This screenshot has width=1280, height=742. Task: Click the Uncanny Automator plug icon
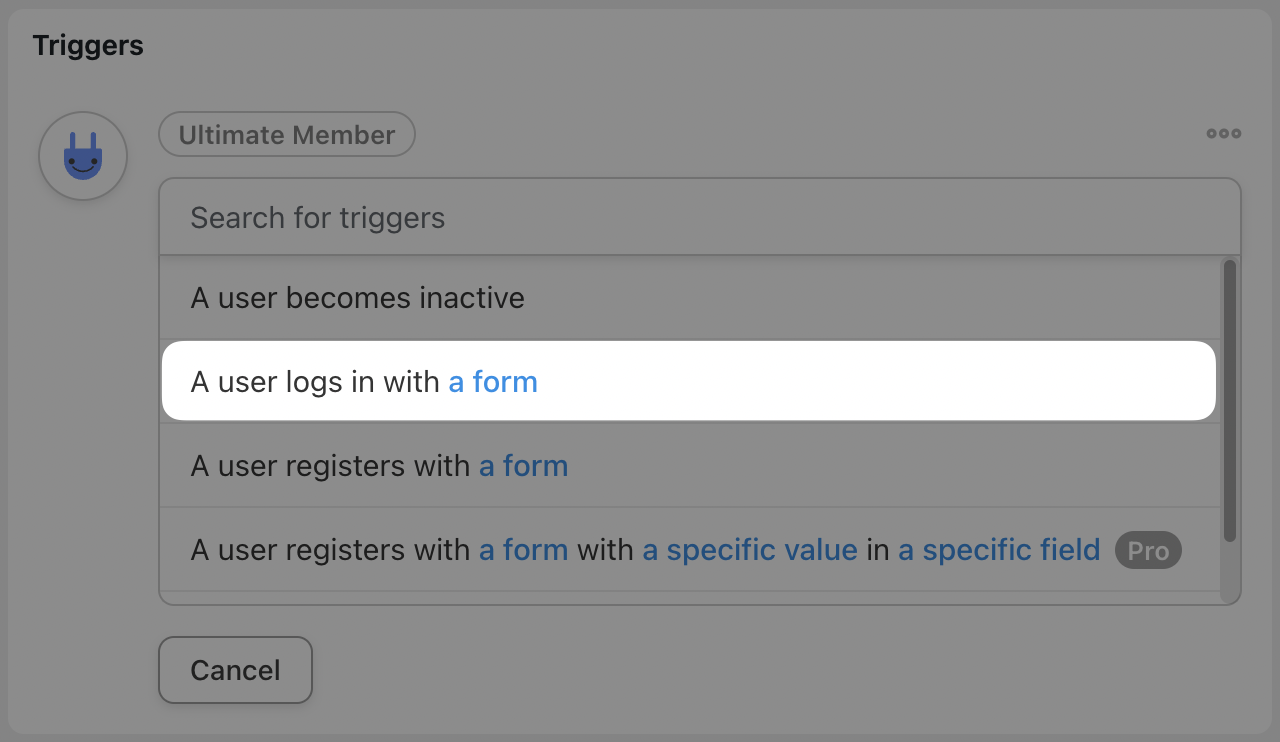(x=83, y=156)
